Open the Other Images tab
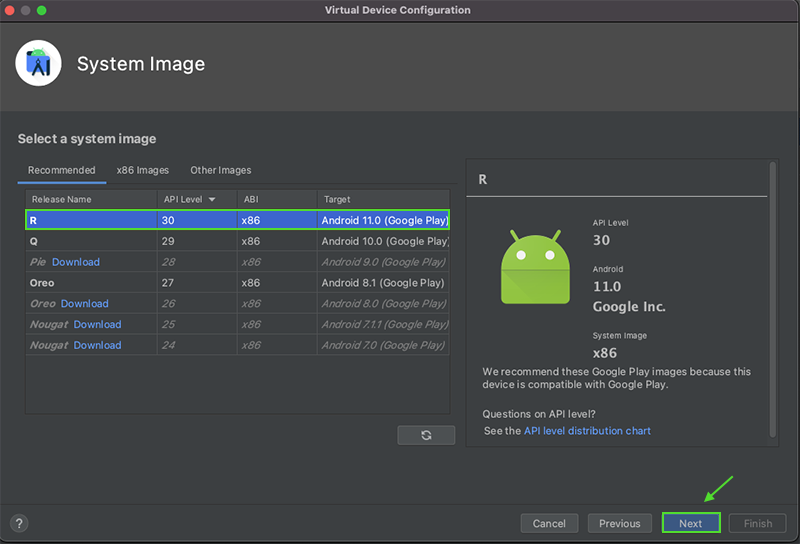The height and width of the screenshot is (544, 800). pos(221,170)
